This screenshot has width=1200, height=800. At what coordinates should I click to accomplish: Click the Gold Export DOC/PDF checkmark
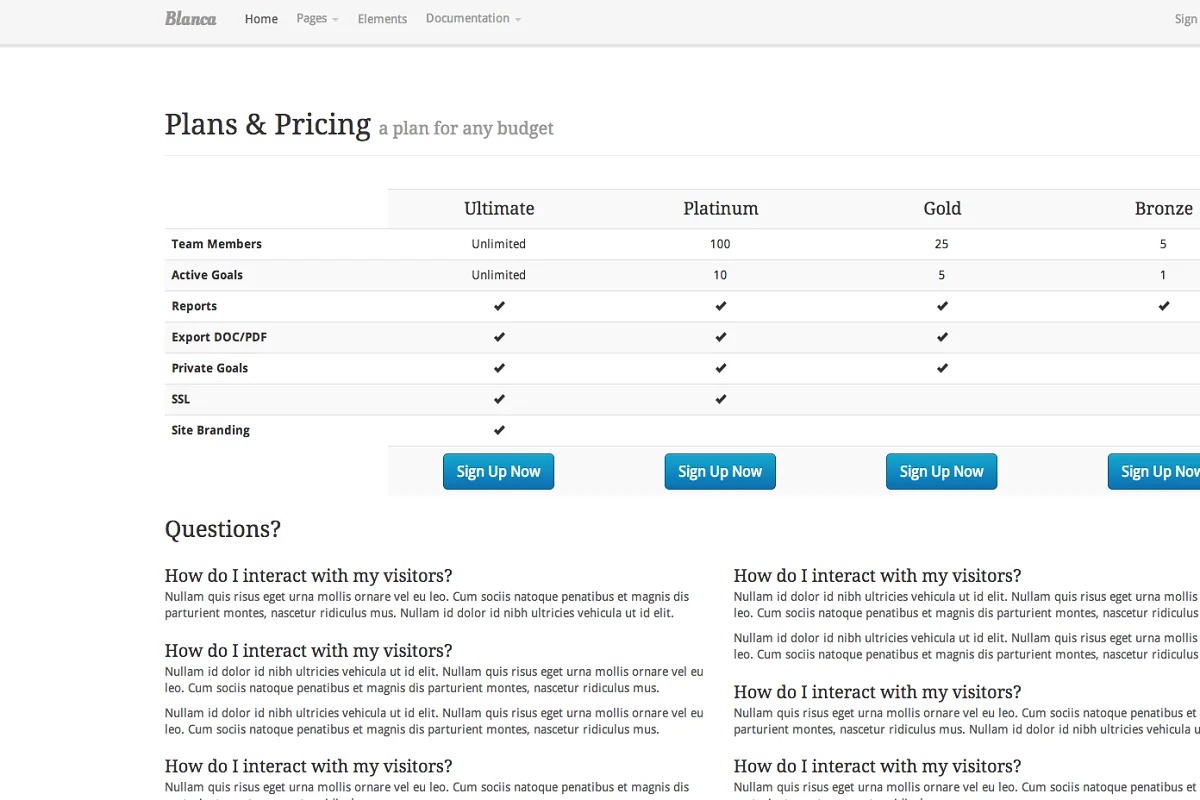coord(942,337)
